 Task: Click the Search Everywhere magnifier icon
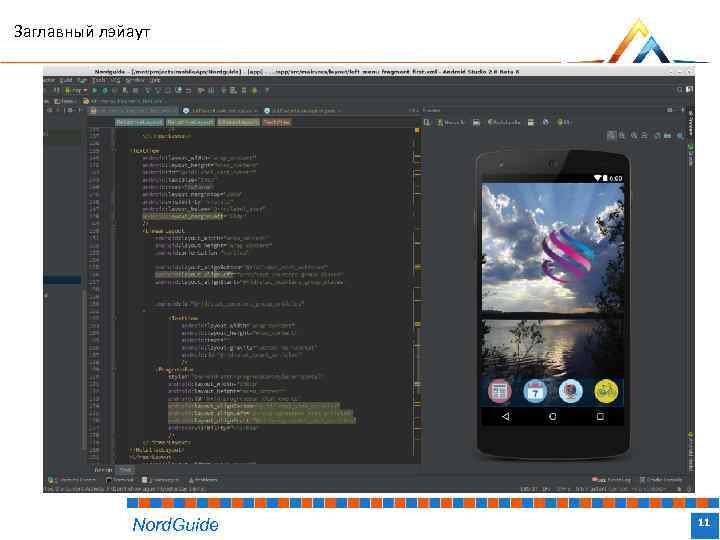(x=679, y=90)
